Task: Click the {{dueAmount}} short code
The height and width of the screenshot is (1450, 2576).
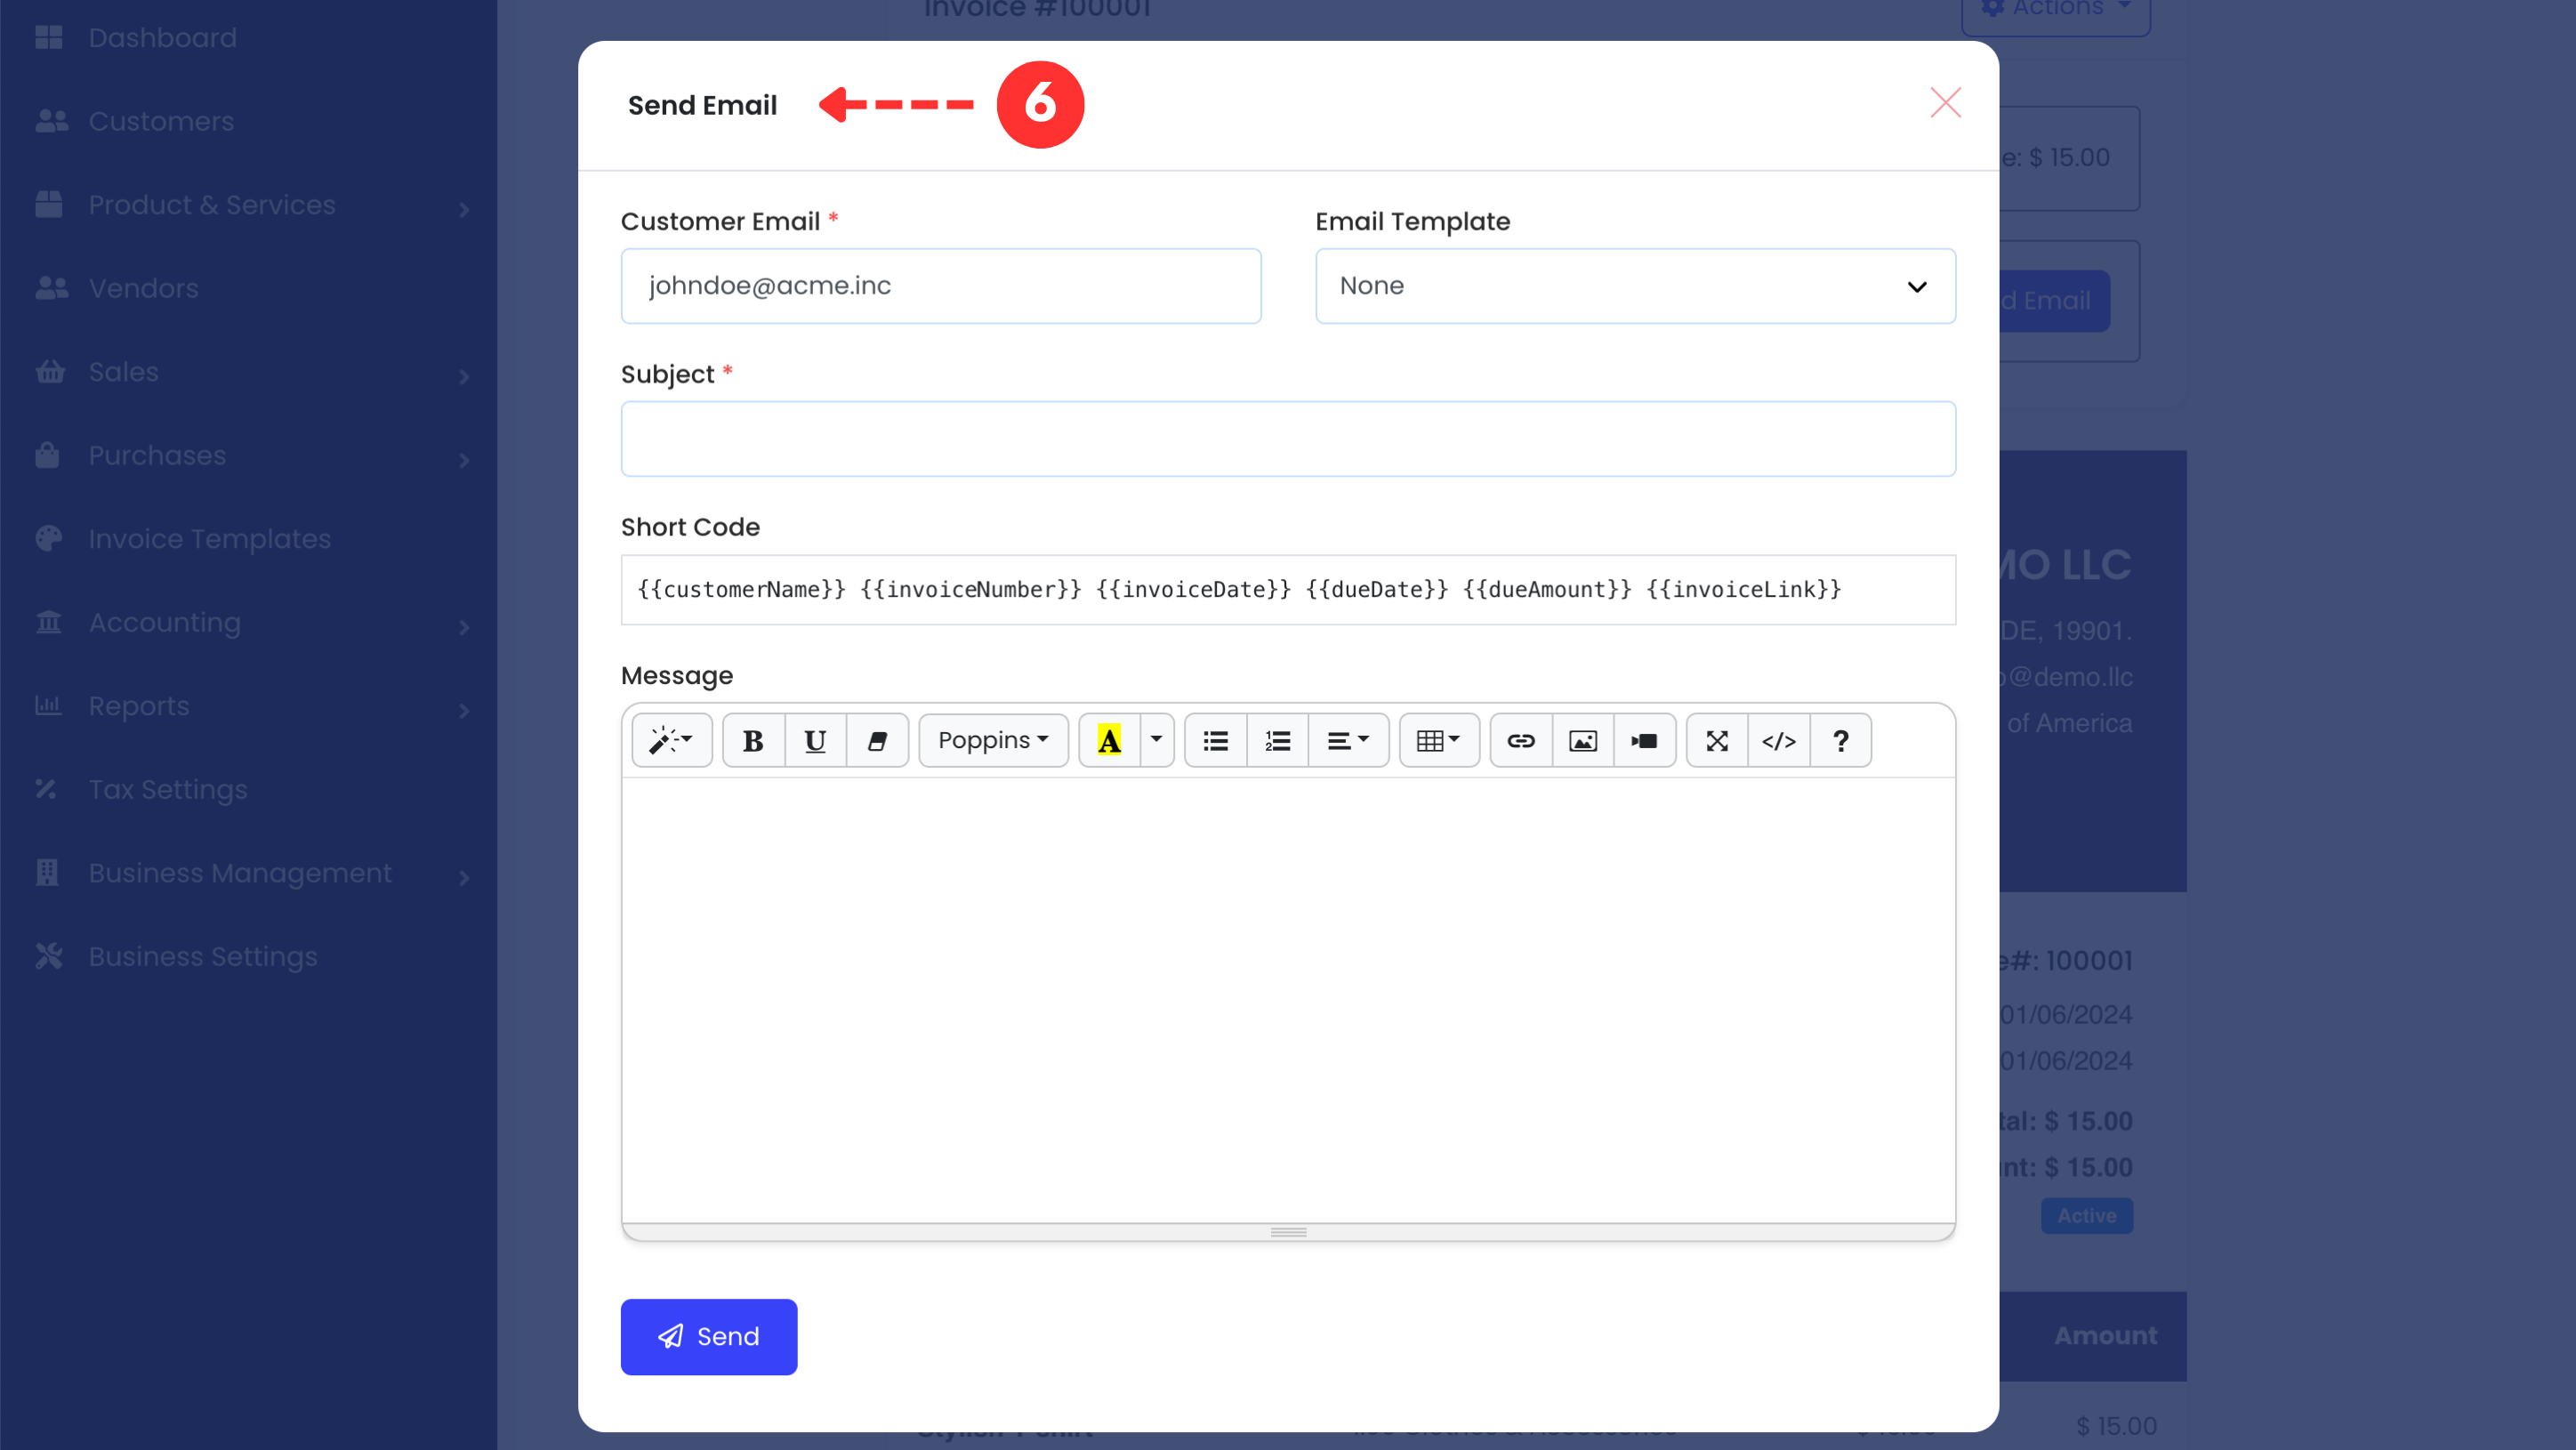Action: coord(1547,589)
